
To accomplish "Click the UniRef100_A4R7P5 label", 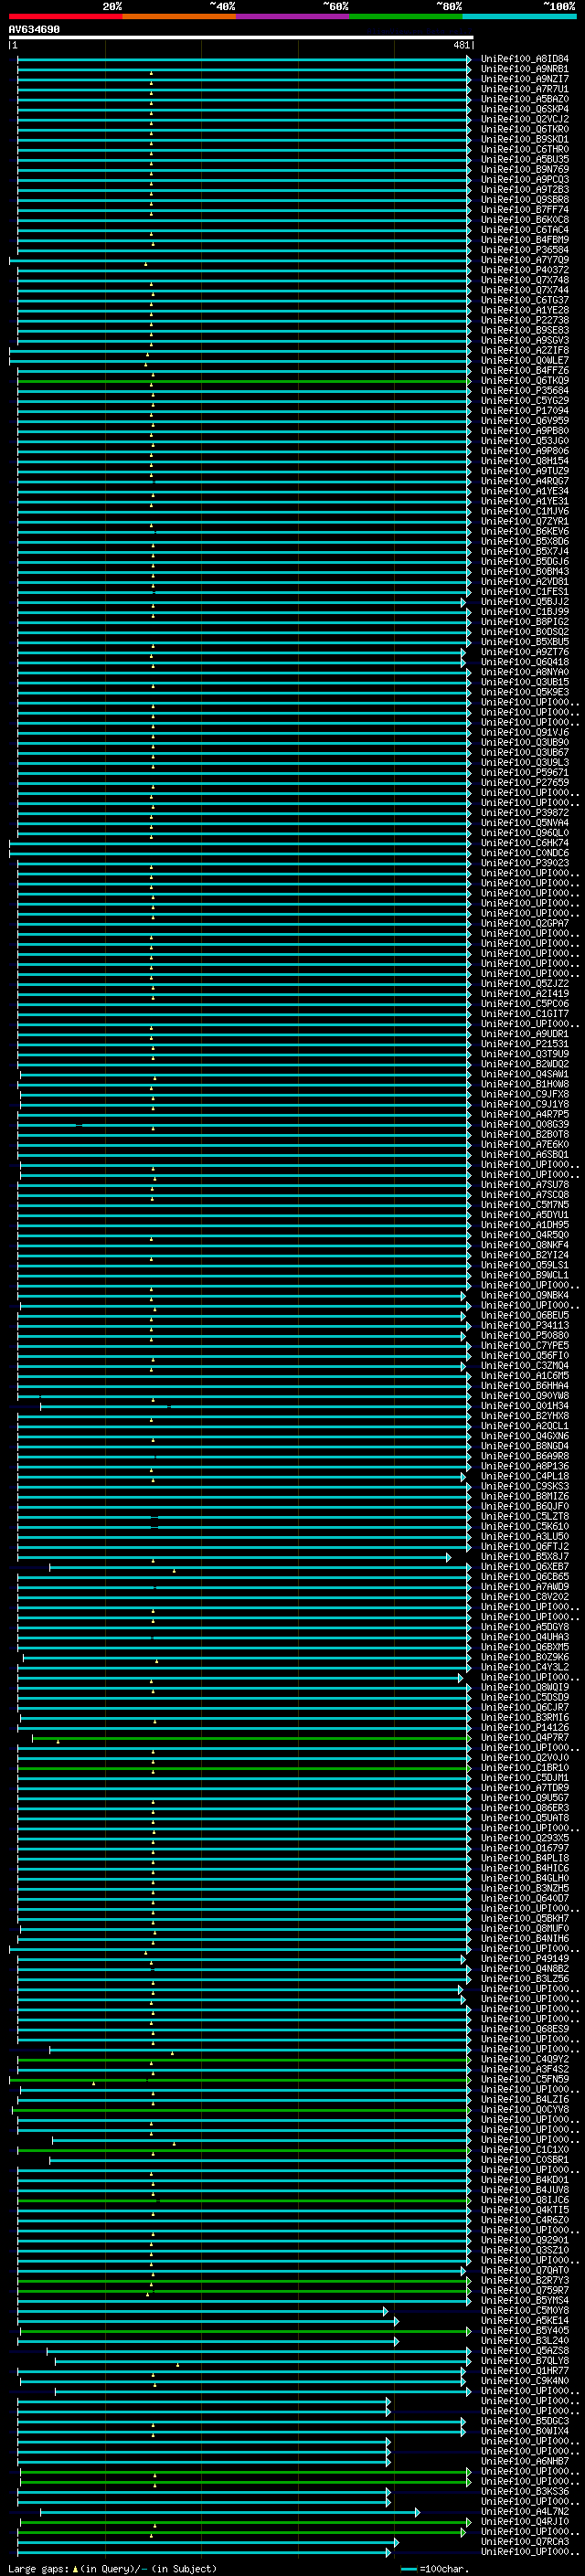I will pos(525,1114).
